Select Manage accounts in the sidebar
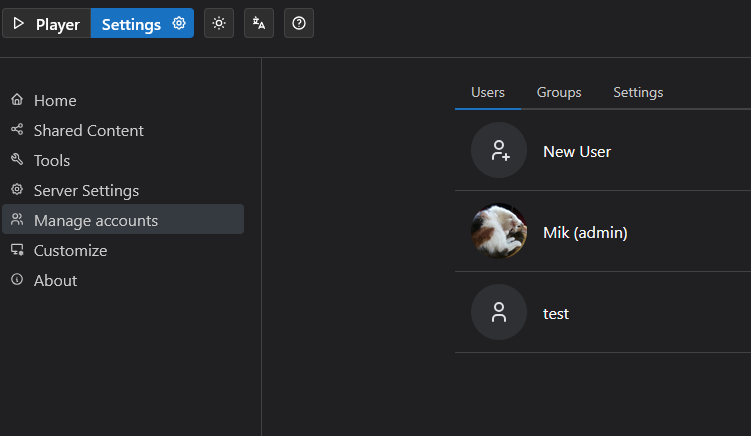Screen dimensions: 751x436 tap(123, 219)
